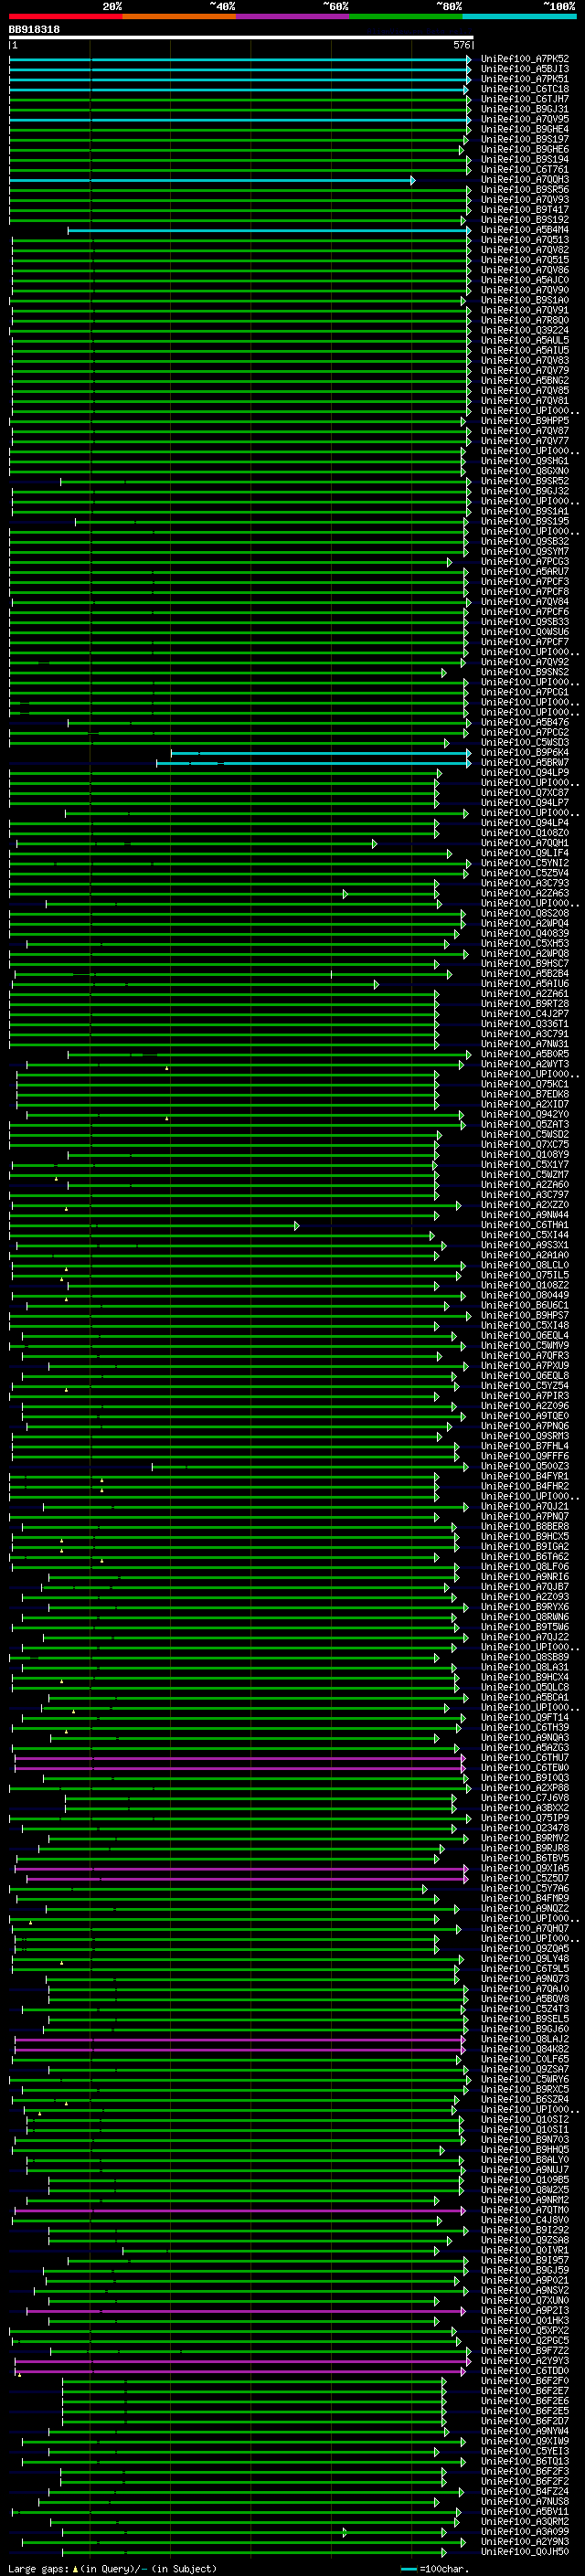Select the UniRef100_Q94LP9 entry
The image size is (585, 2576).
point(524,773)
